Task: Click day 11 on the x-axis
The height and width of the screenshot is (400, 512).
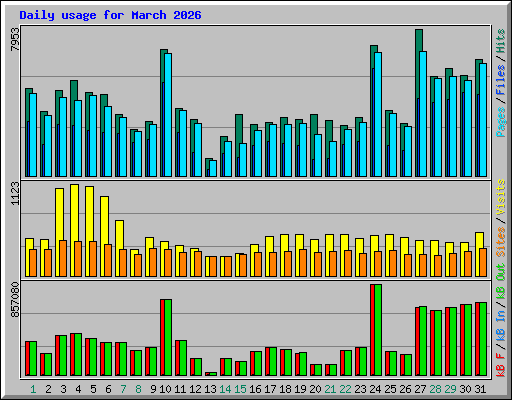Action: [180, 389]
